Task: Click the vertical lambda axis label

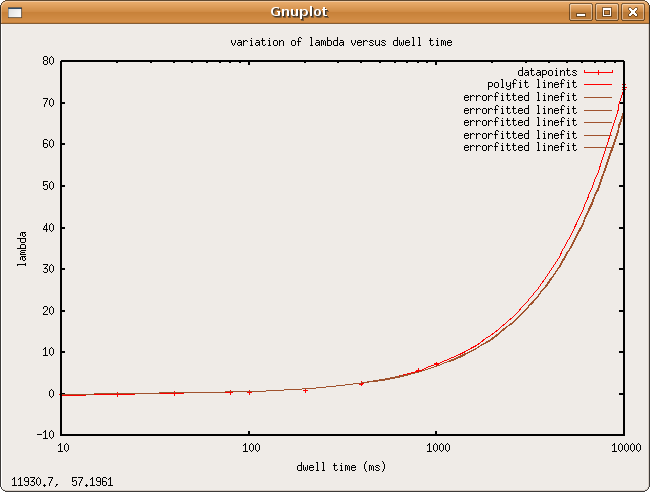Action: 22,247
